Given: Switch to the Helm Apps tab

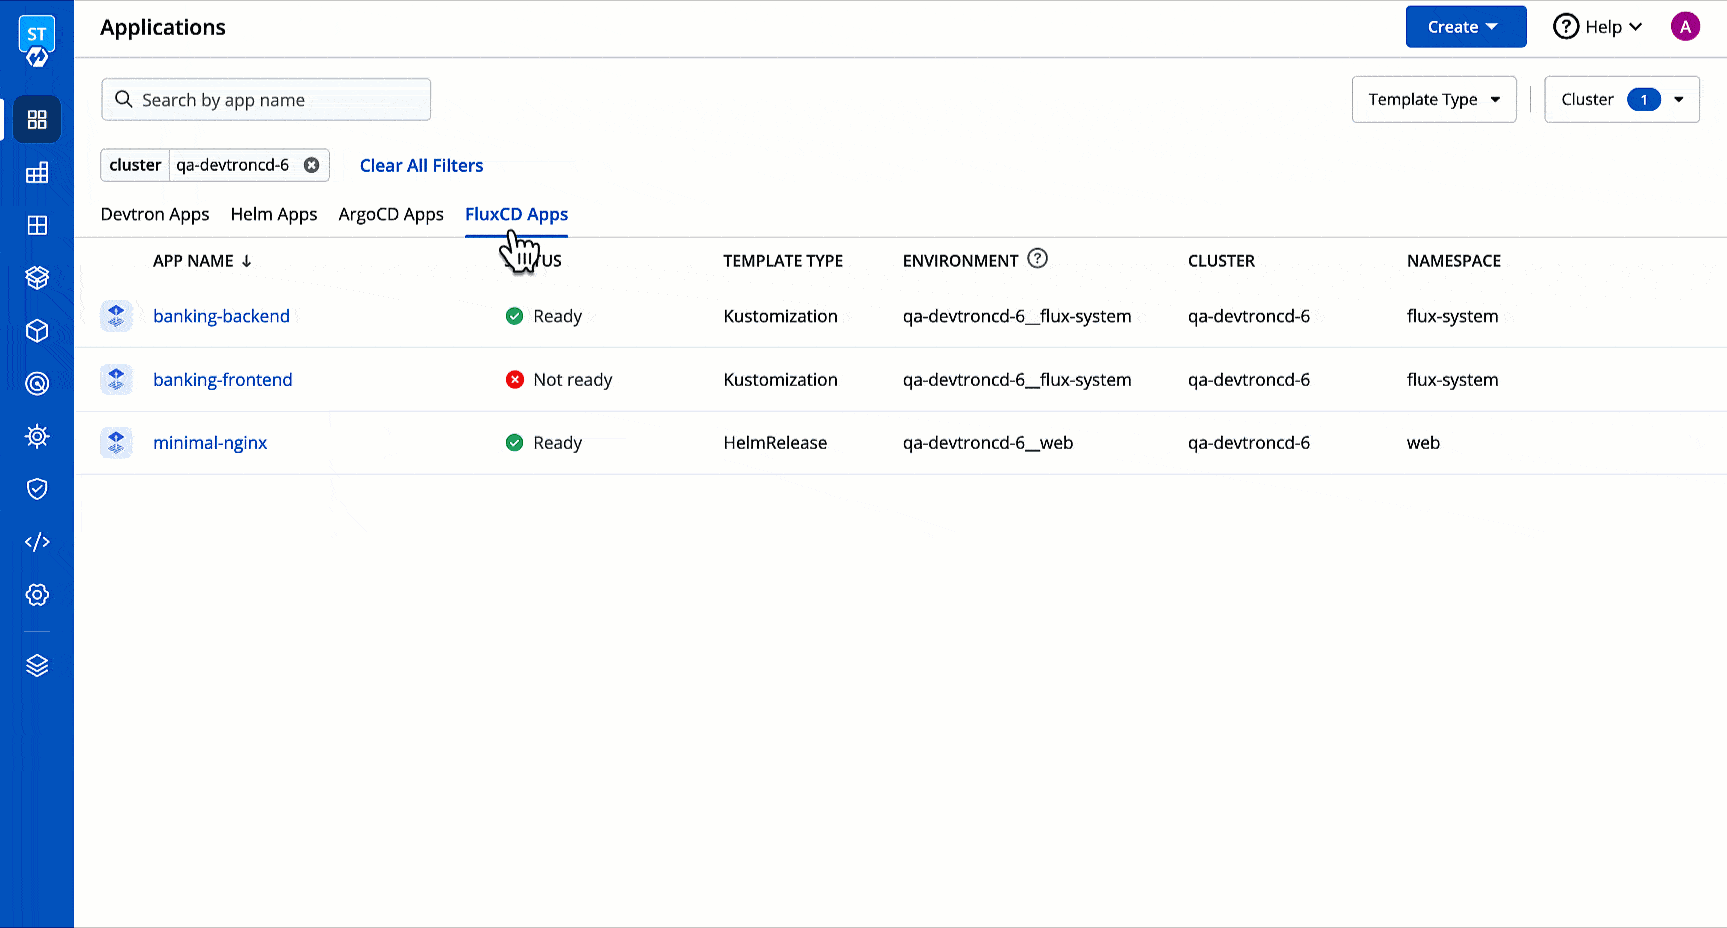Looking at the screenshot, I should [x=274, y=214].
